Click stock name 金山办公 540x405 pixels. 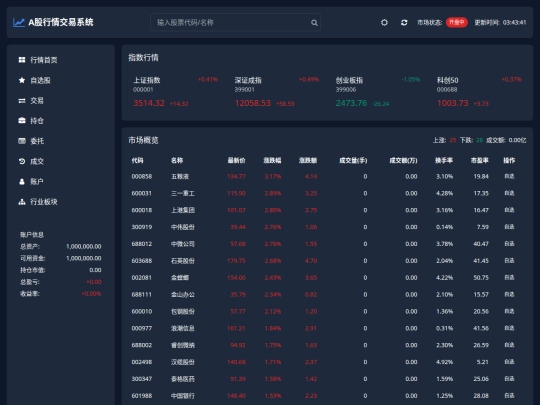[183, 294]
